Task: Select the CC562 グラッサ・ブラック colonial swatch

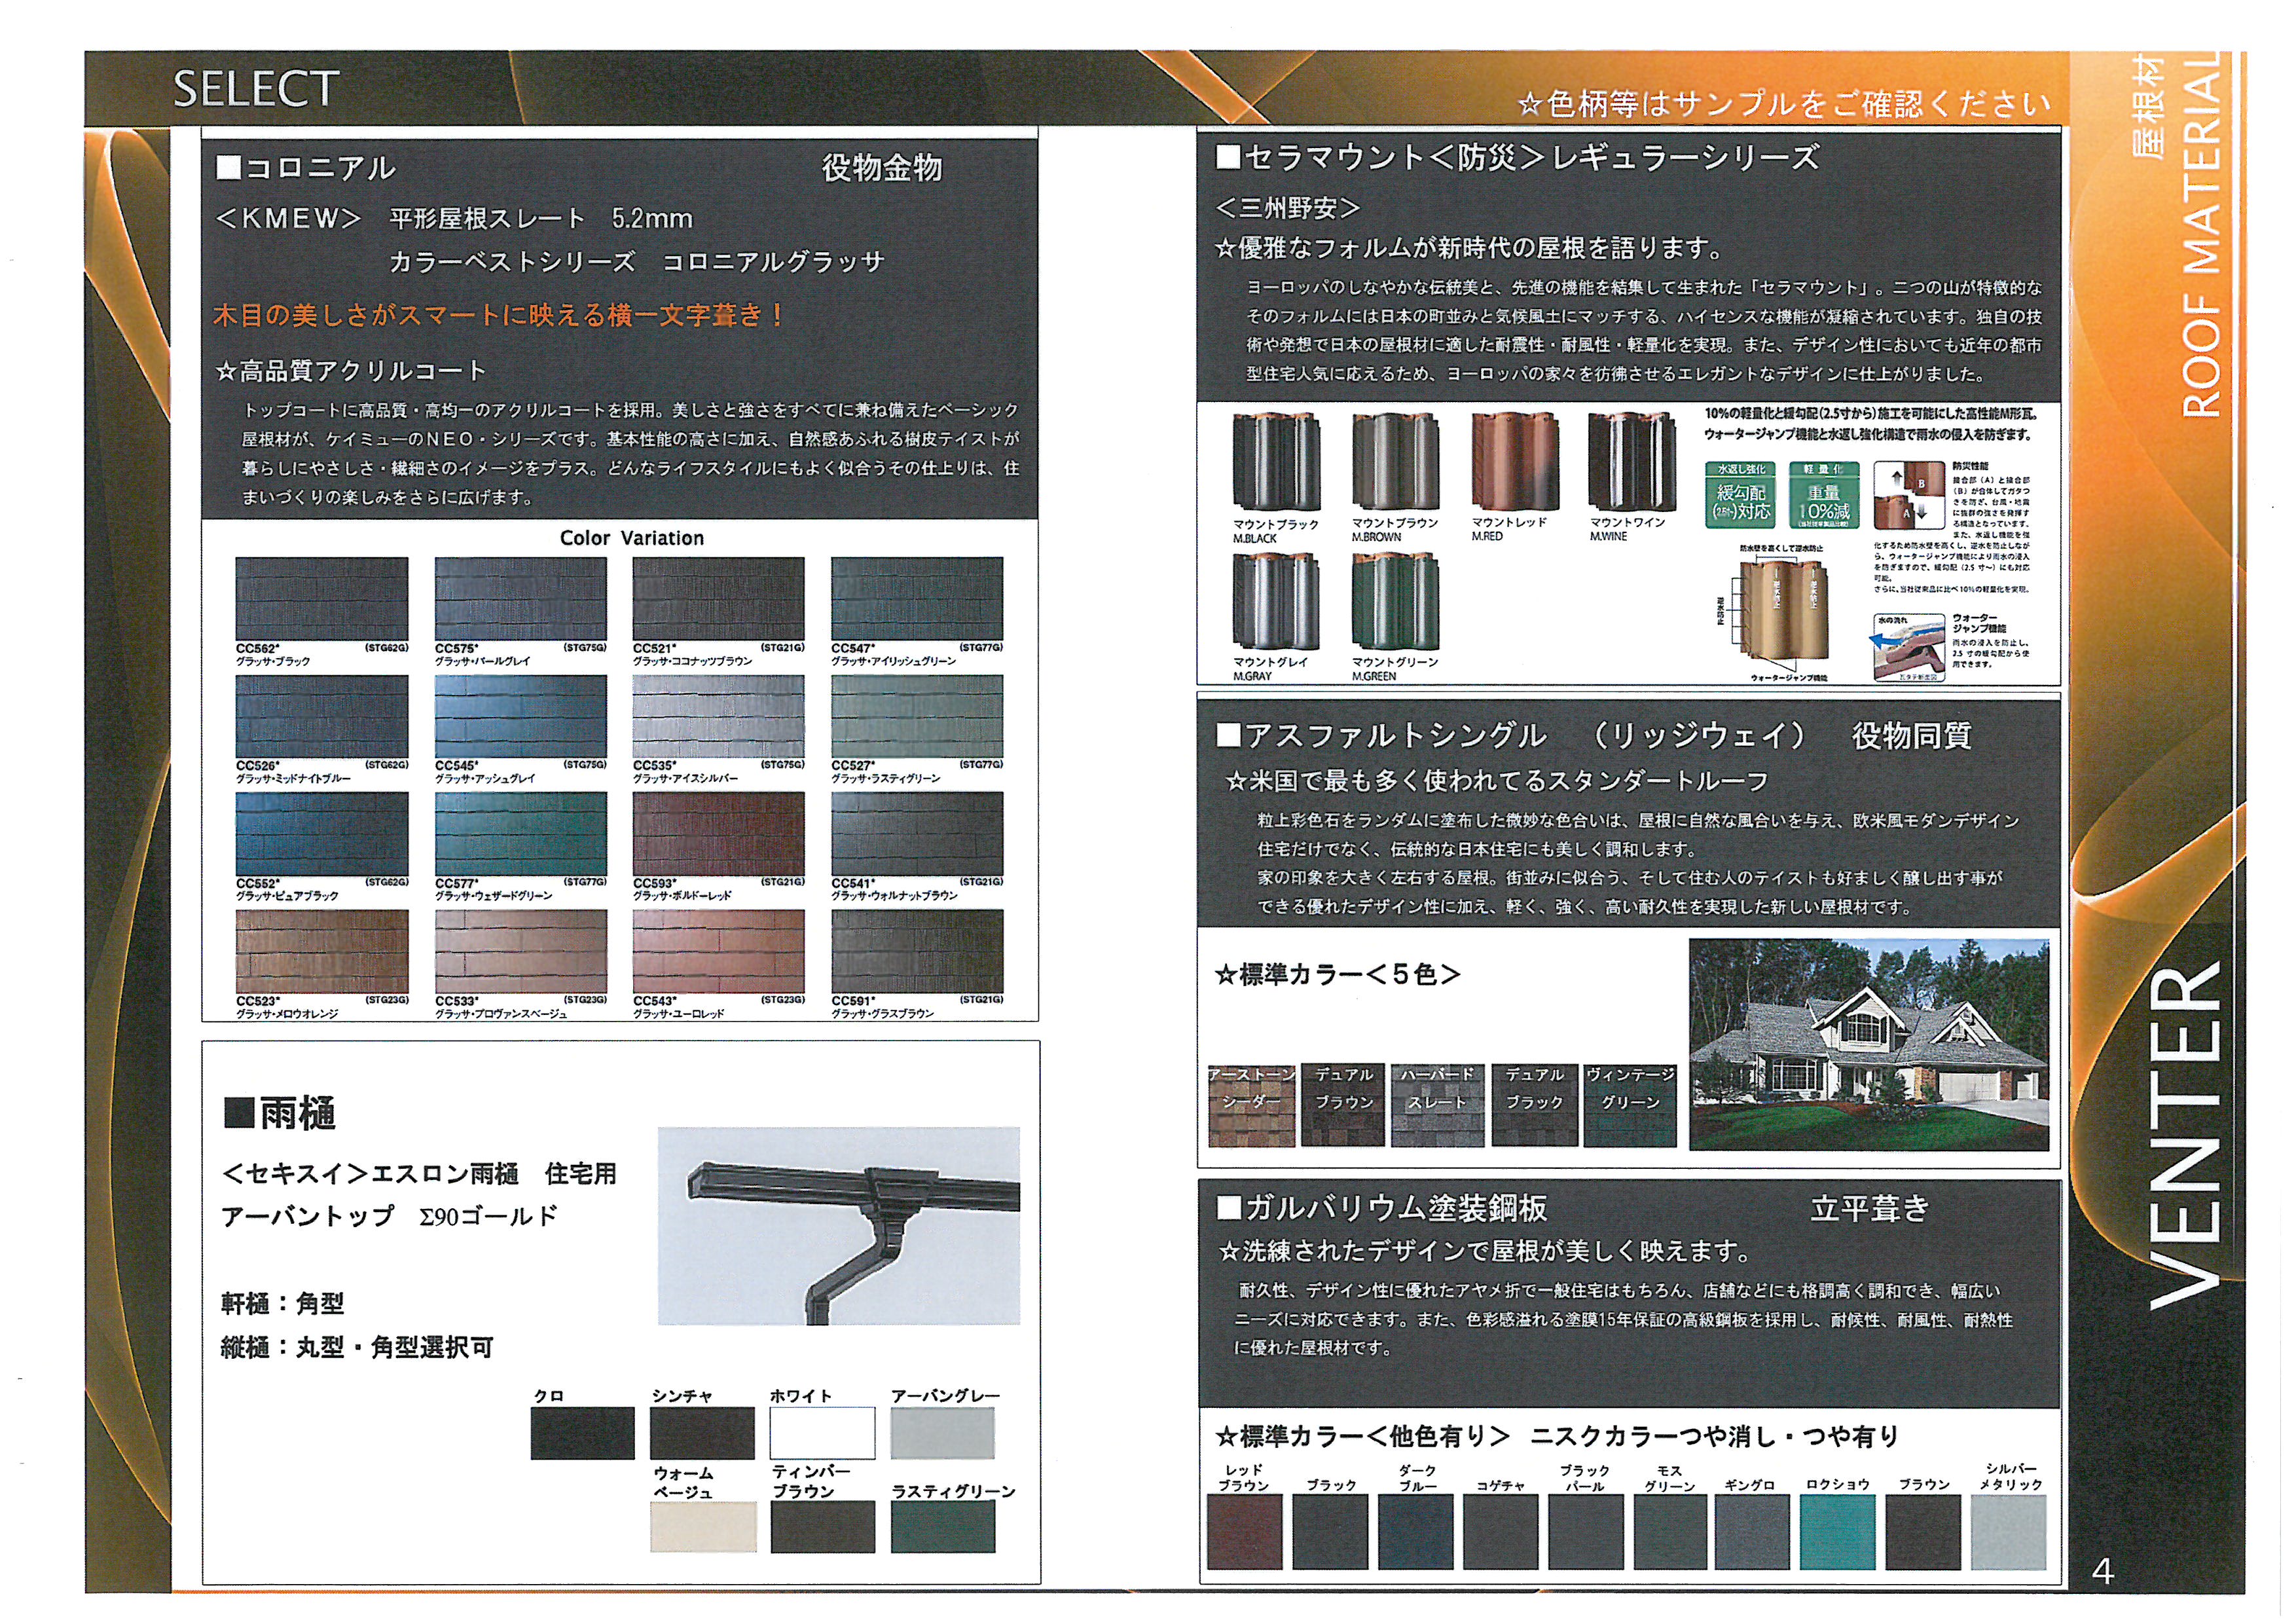Action: [x=321, y=598]
